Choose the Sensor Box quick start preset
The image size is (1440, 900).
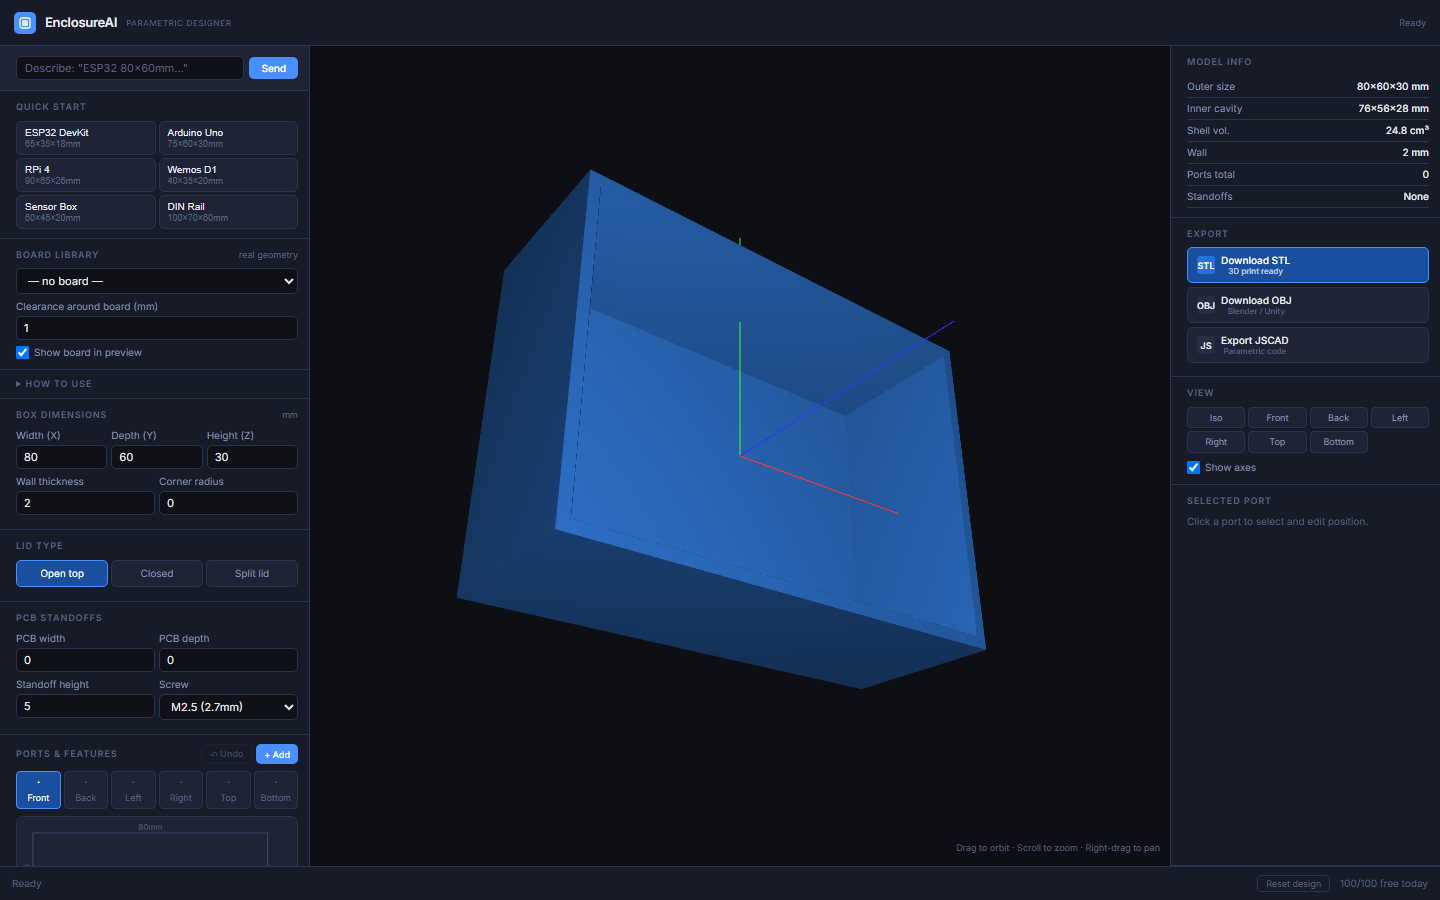pos(86,212)
